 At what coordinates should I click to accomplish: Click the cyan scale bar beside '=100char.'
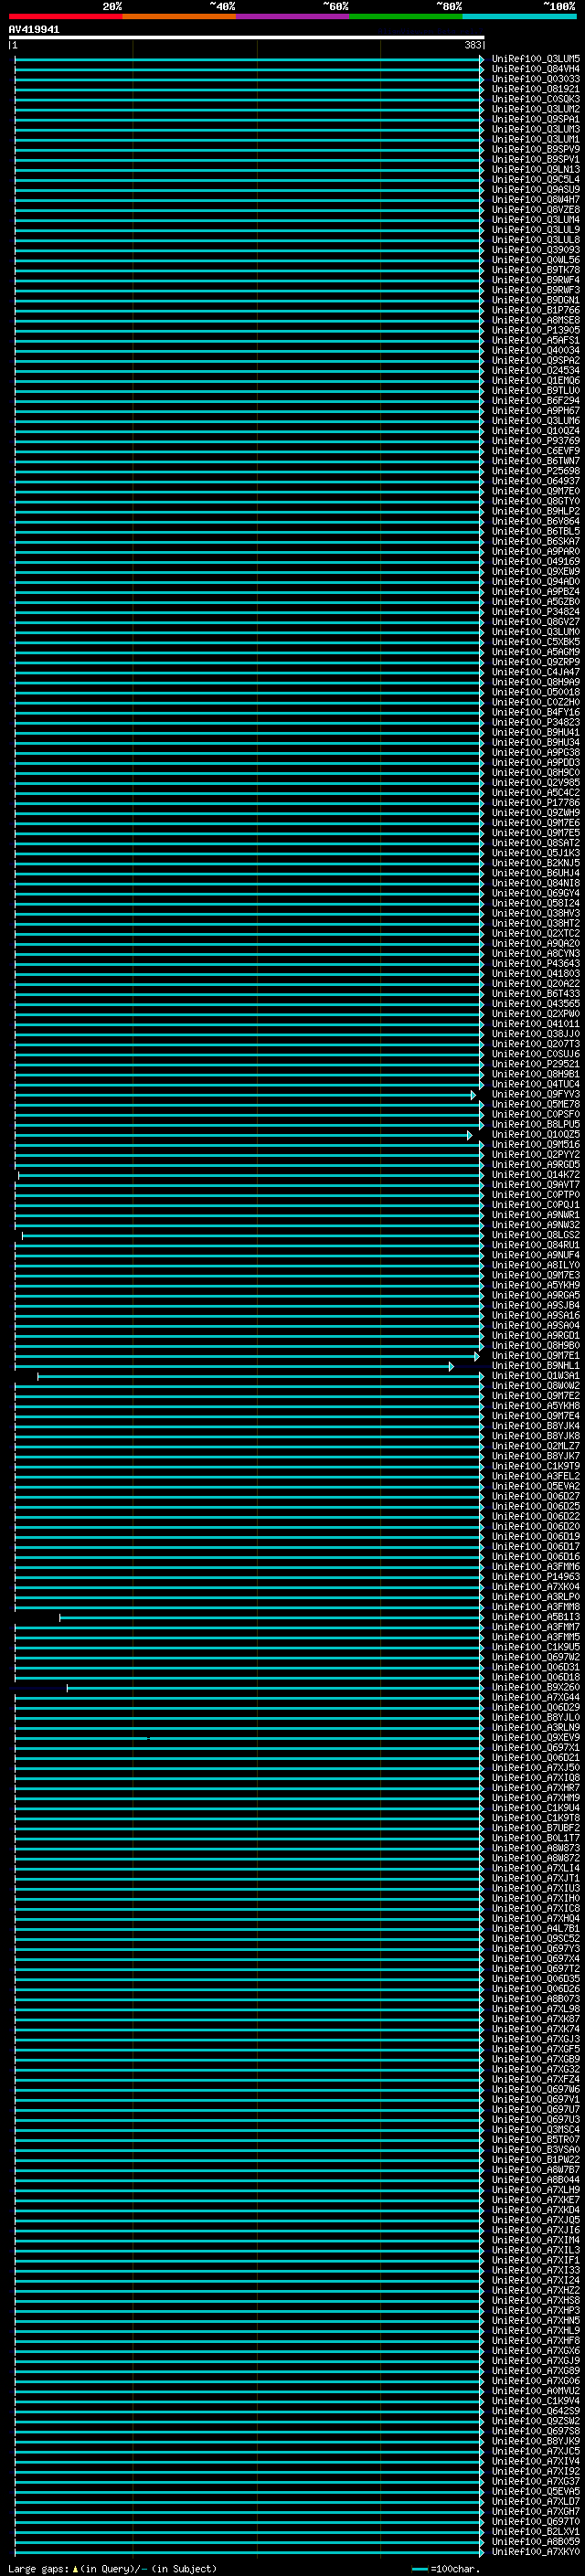pyautogui.click(x=419, y=2569)
